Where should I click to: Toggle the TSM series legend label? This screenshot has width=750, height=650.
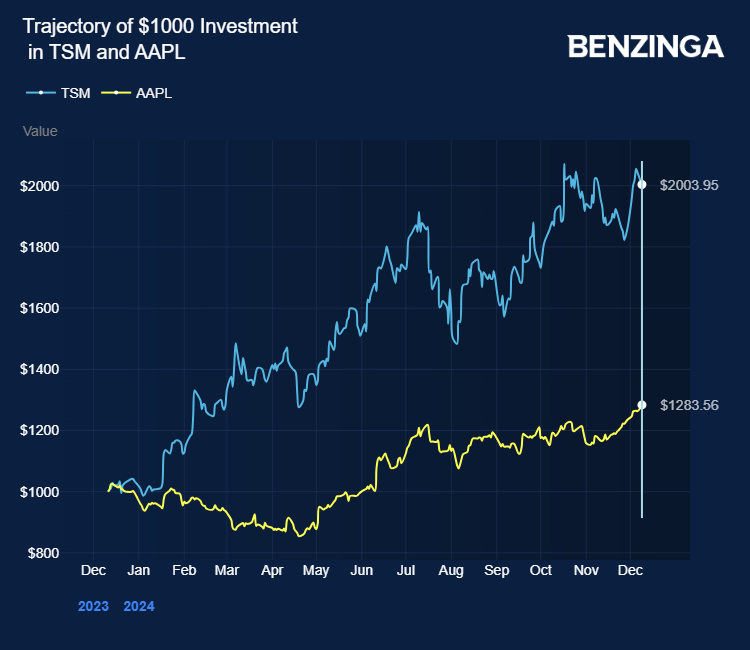pyautogui.click(x=75, y=93)
